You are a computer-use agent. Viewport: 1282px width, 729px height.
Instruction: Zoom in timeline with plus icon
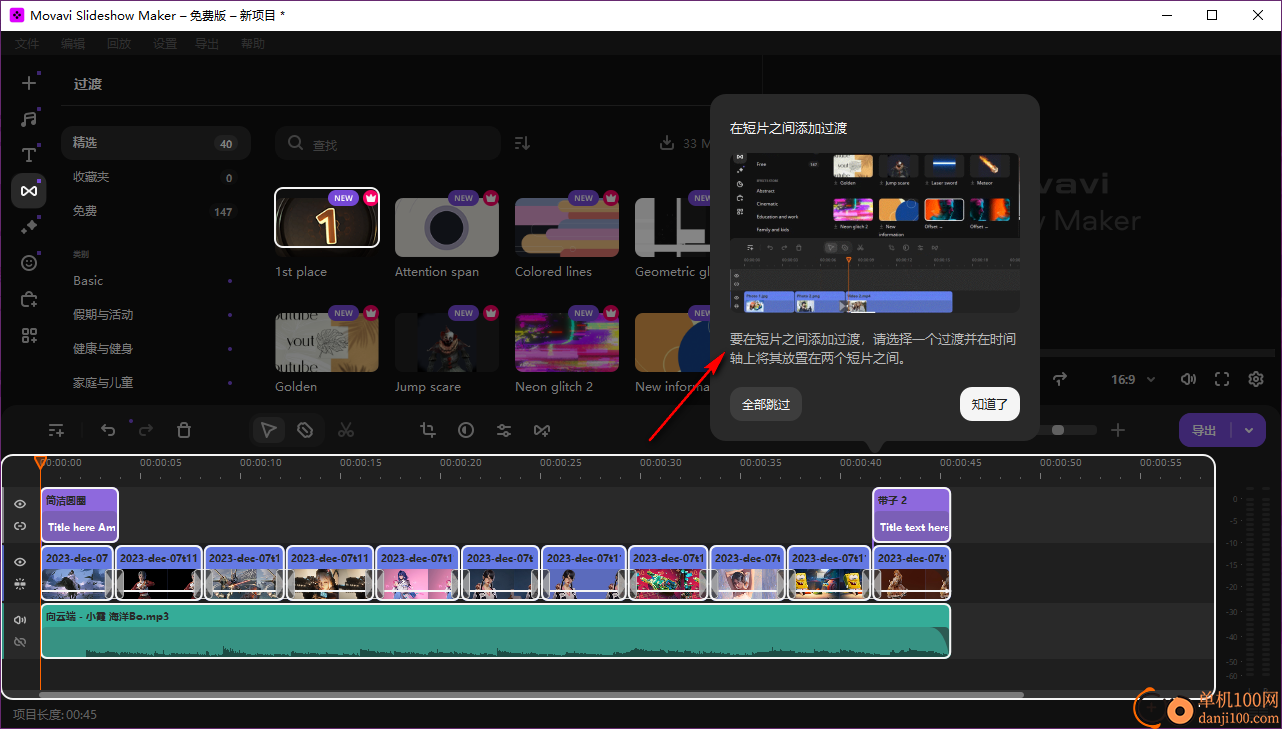pos(1118,430)
